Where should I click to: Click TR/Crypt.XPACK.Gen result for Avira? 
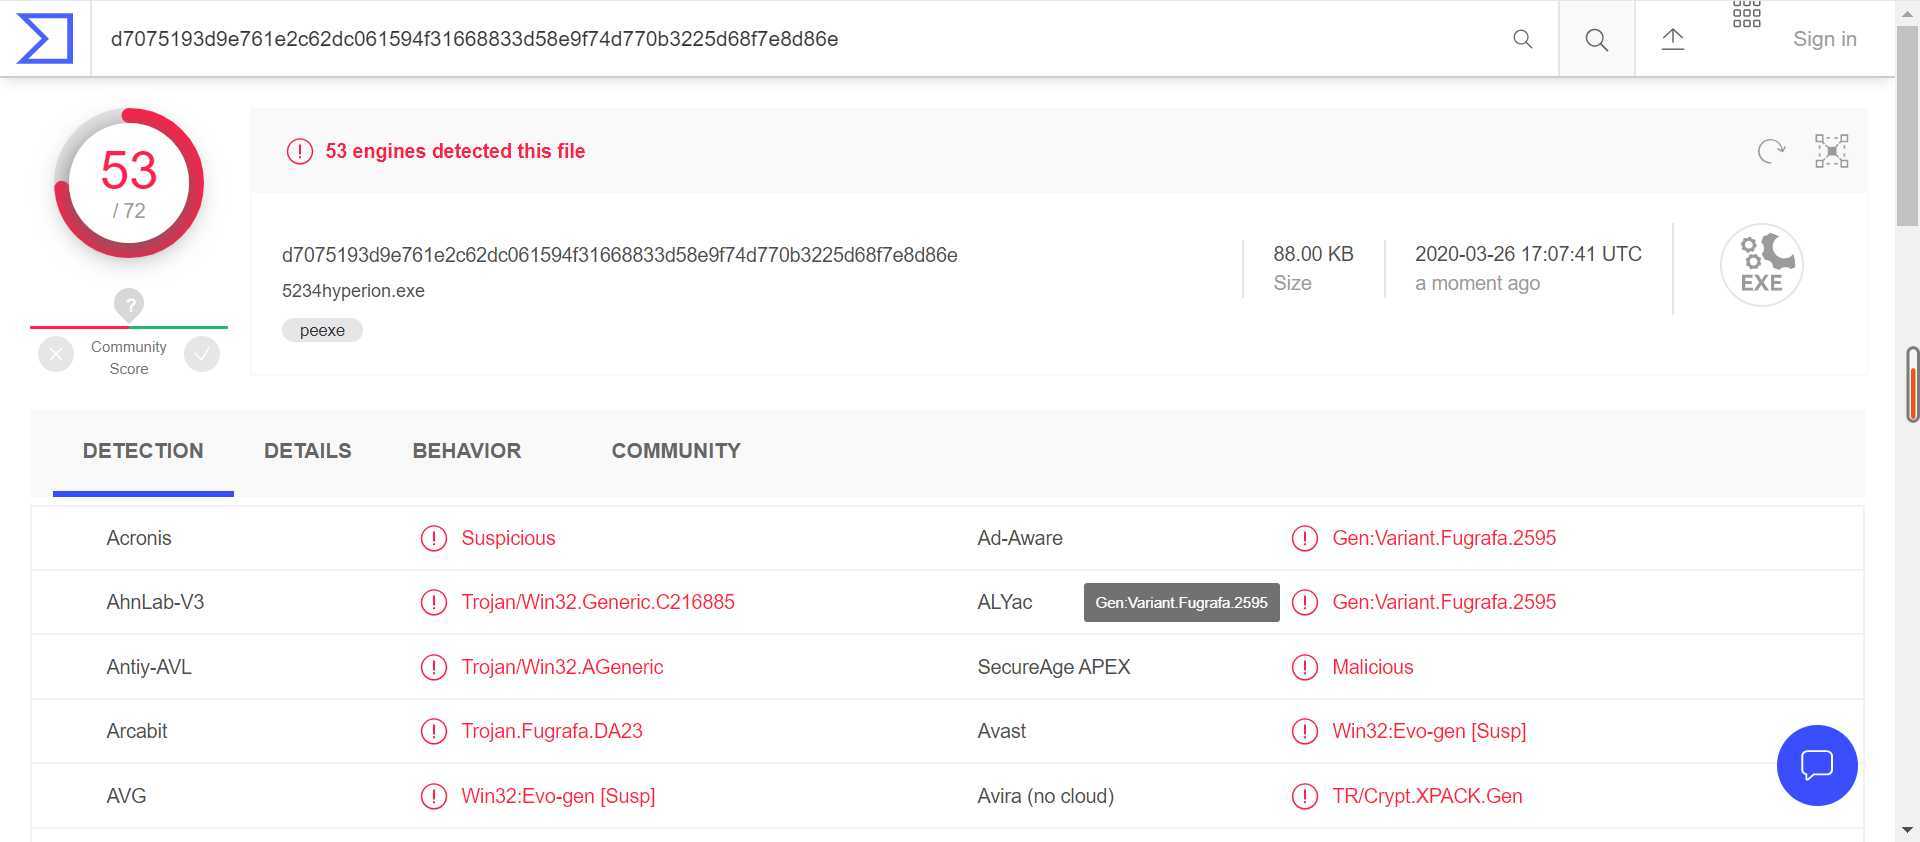(x=1427, y=796)
